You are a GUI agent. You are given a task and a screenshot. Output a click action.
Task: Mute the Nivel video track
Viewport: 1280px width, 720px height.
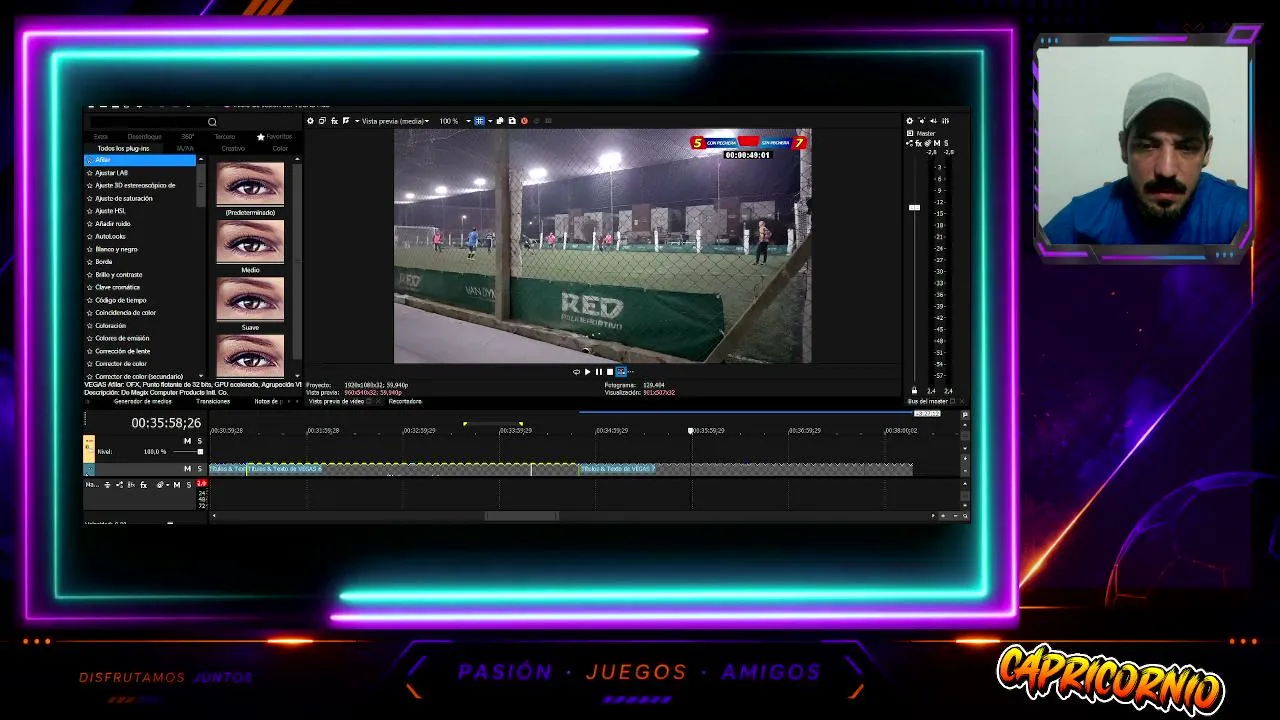pos(187,441)
